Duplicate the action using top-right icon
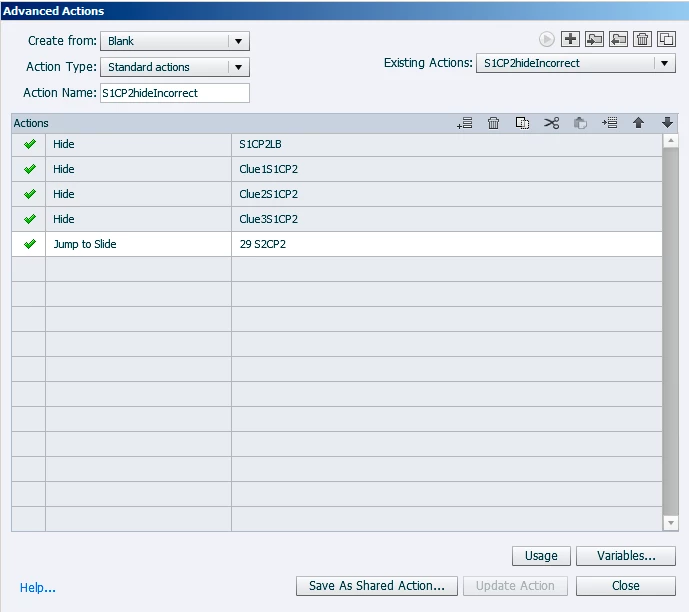The height and width of the screenshot is (612, 689). coord(666,39)
